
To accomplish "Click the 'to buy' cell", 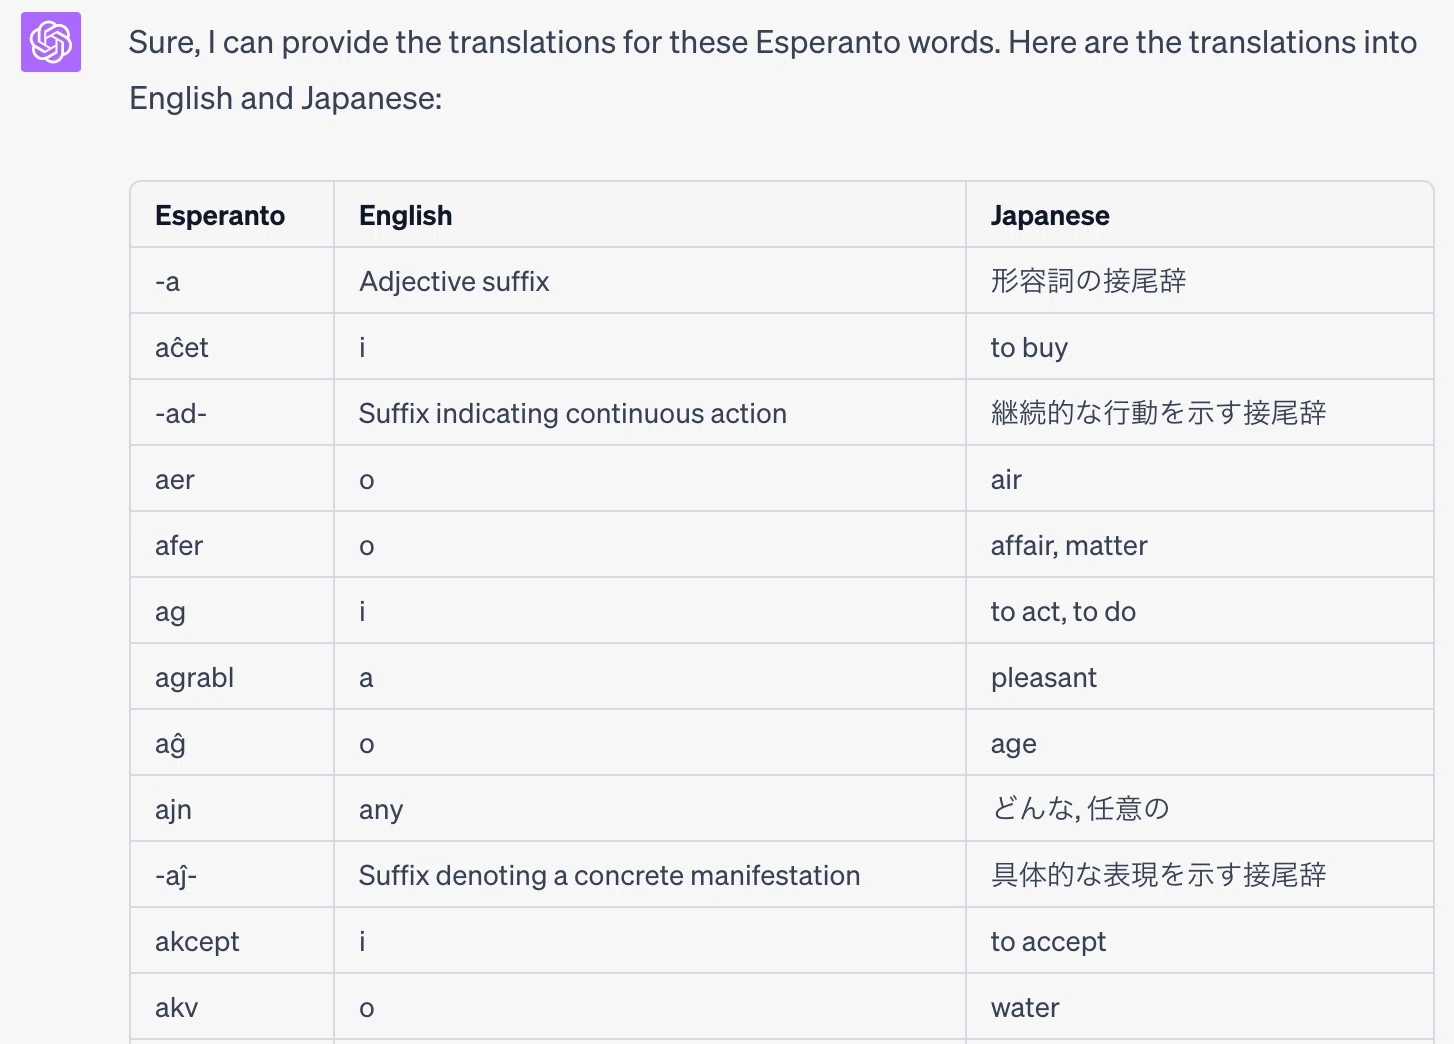I will pyautogui.click(x=1199, y=347).
